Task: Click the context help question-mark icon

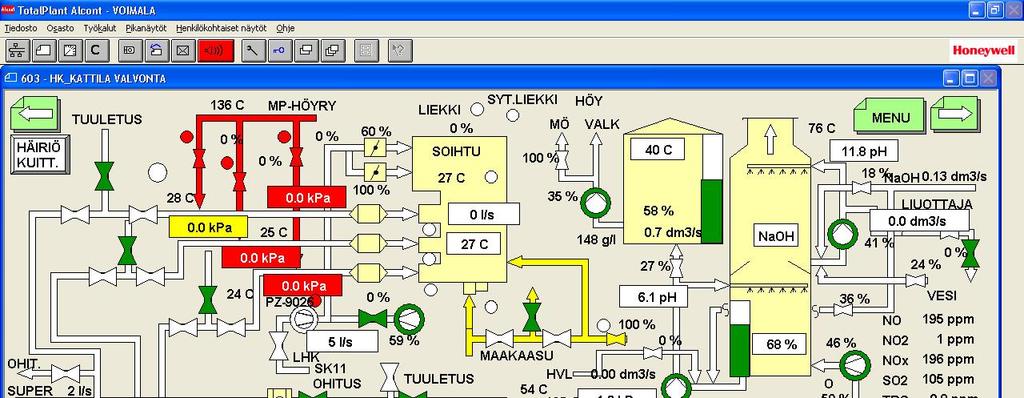Action: 400,50
